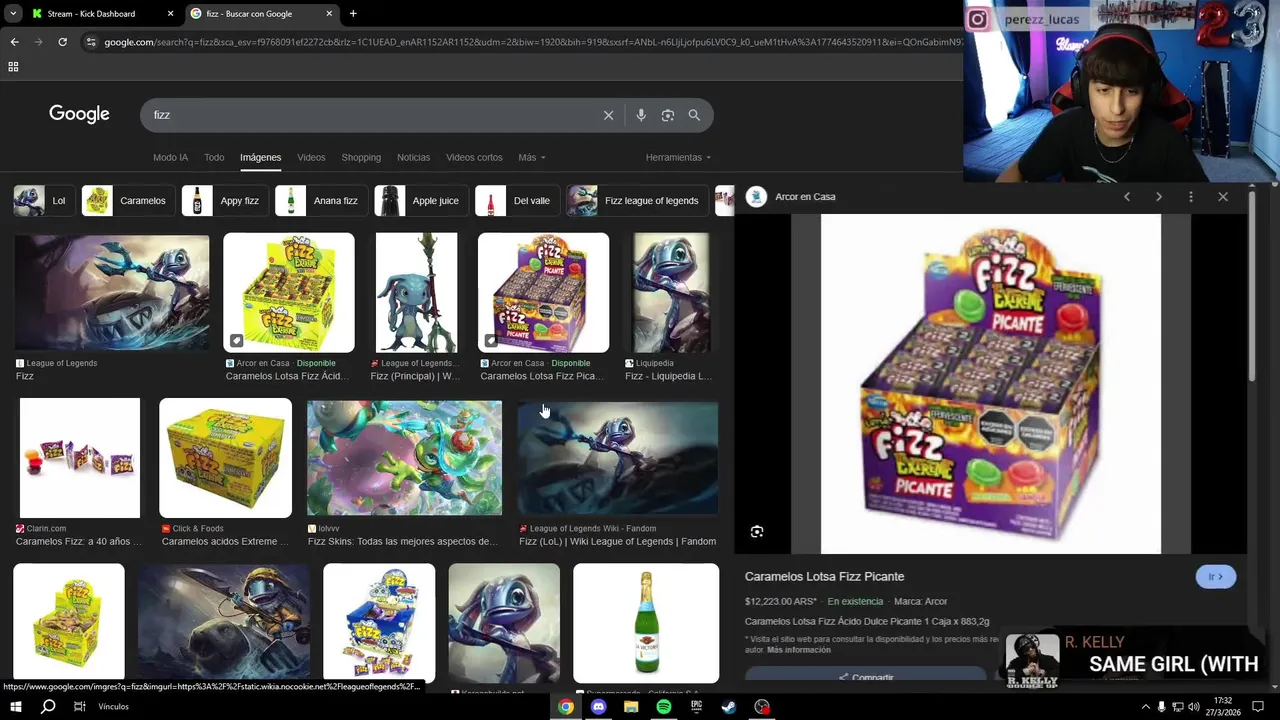Search inside the image with the Lens icon

click(x=757, y=532)
